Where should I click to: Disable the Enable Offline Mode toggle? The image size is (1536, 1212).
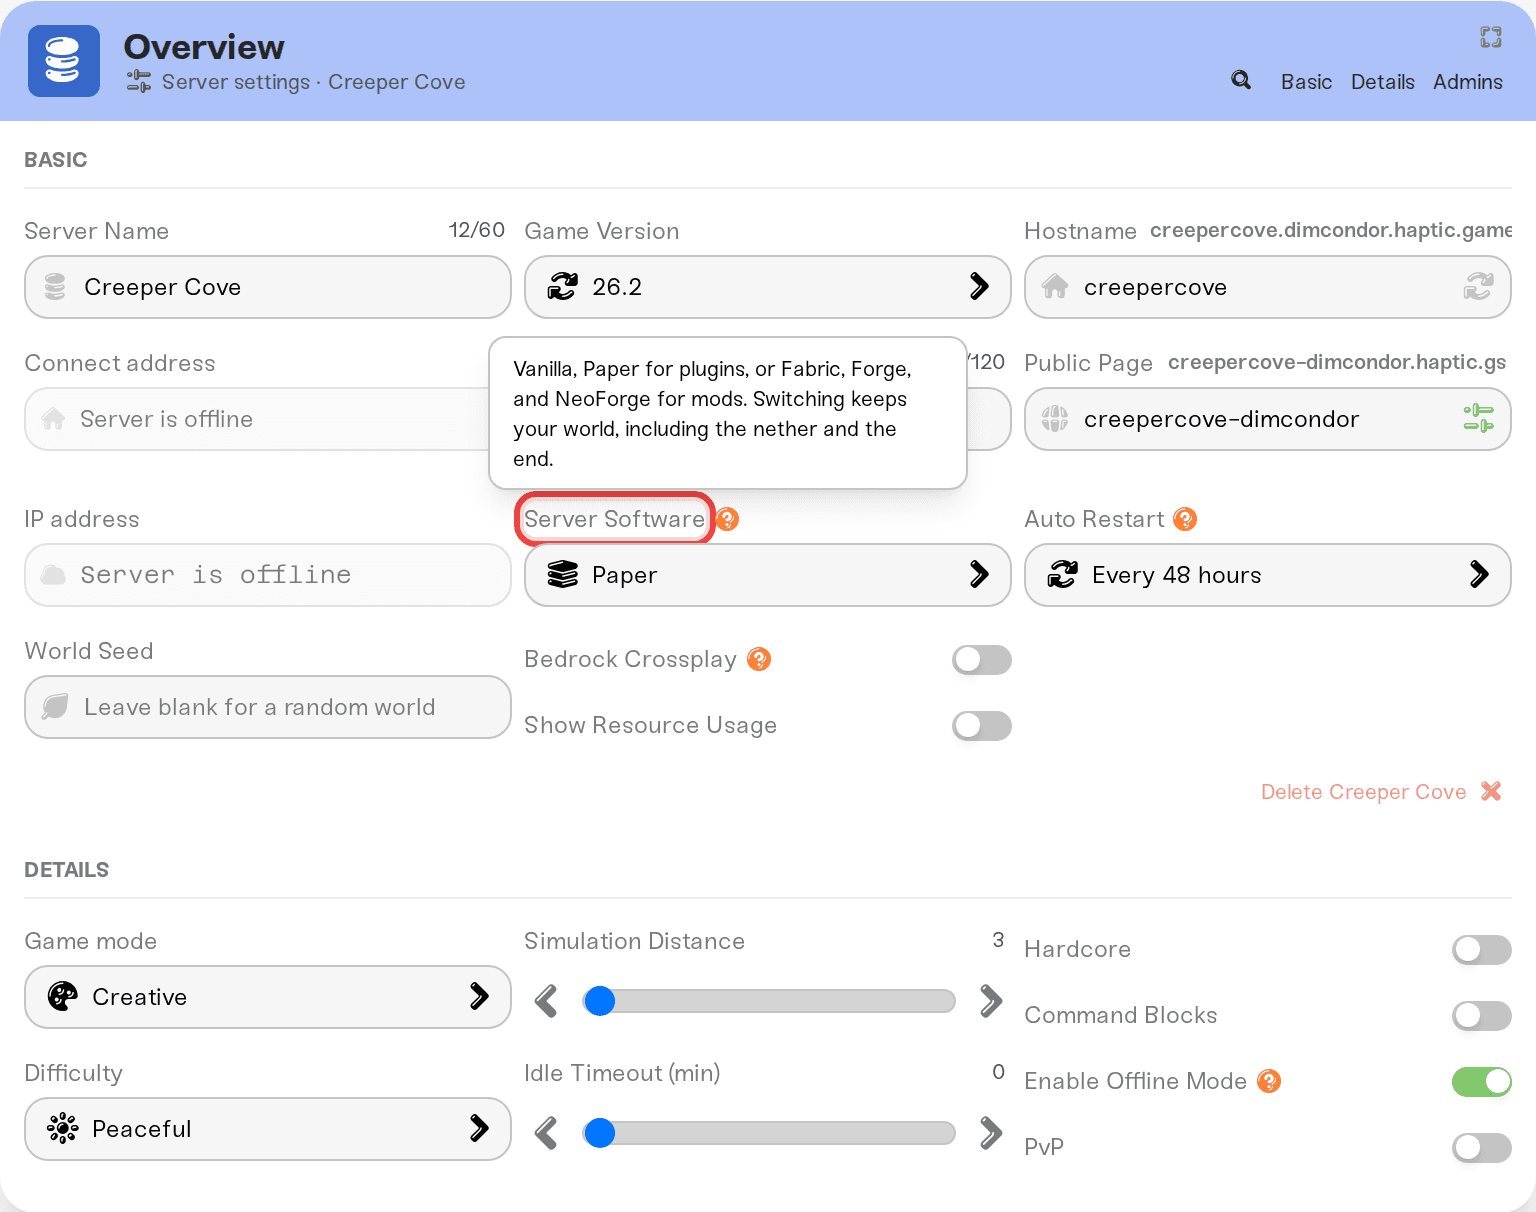1482,1082
